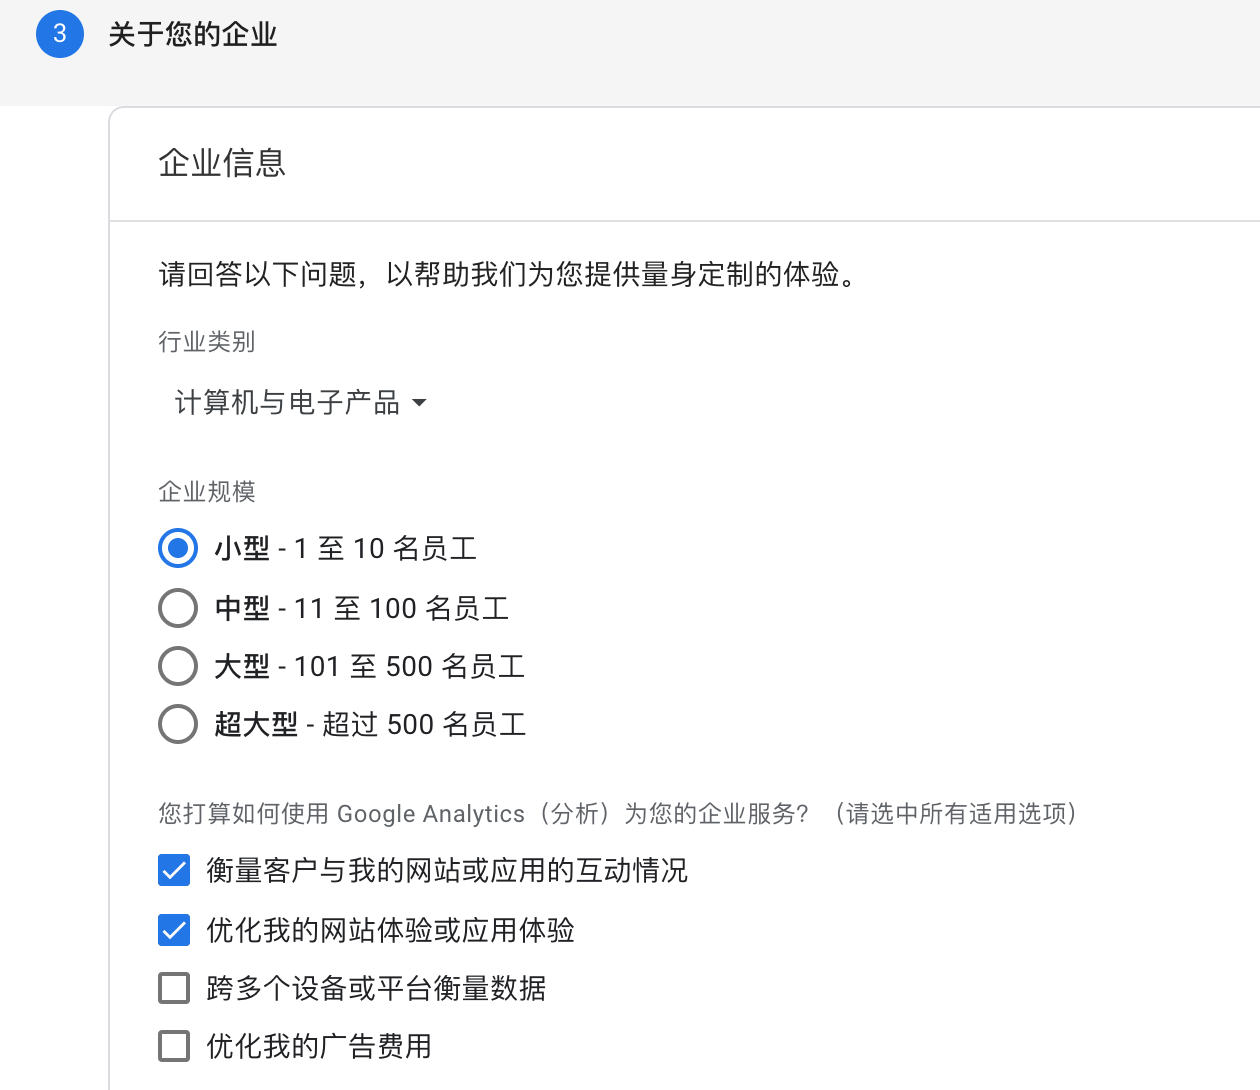
Task: Enable the 跨多个设备或平台衡量数据 checkbox
Action: click(x=174, y=988)
